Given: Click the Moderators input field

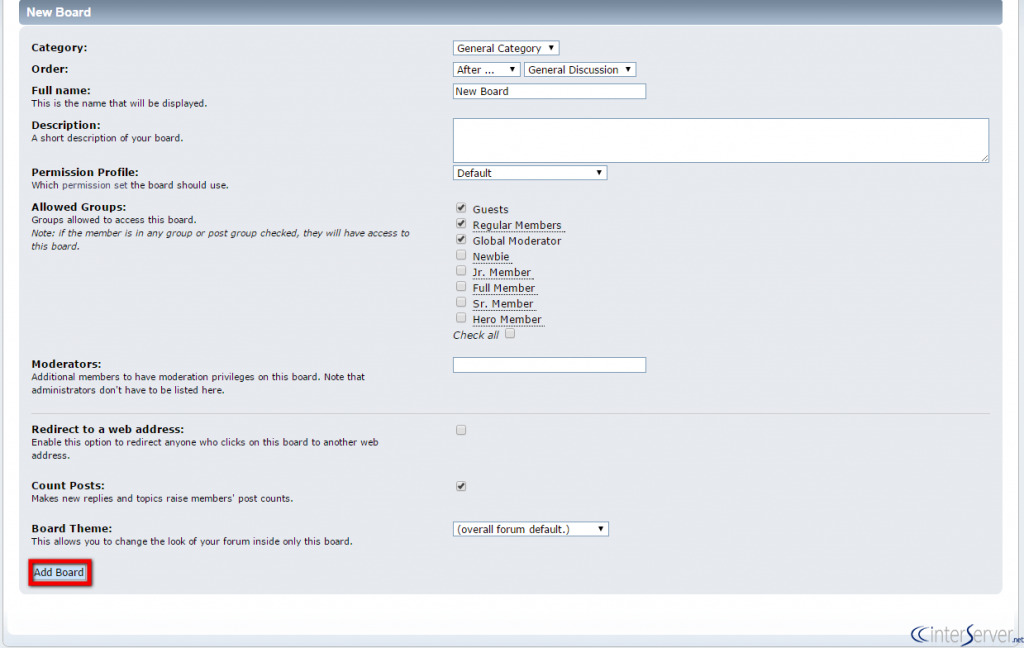Looking at the screenshot, I should click(549, 365).
